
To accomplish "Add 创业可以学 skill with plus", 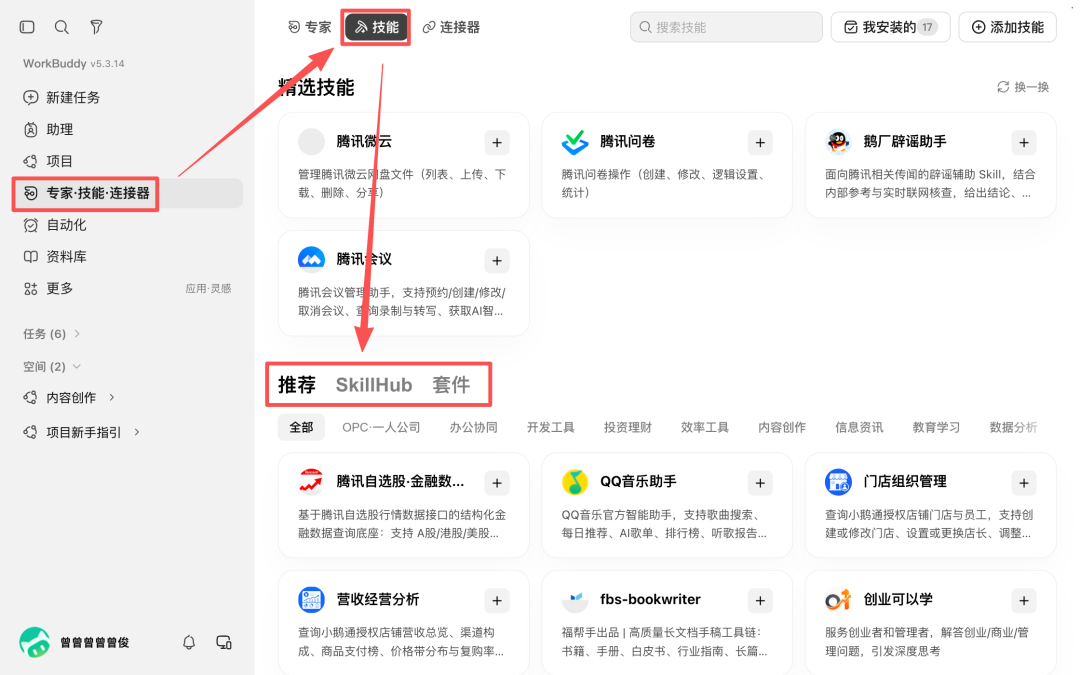I will (x=1024, y=601).
